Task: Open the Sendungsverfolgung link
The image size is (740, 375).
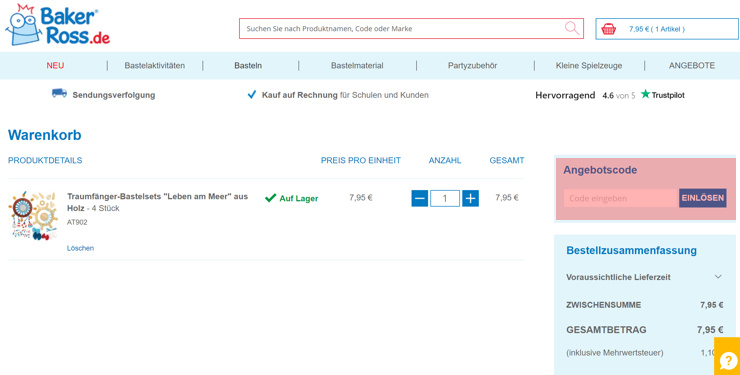Action: pos(114,95)
